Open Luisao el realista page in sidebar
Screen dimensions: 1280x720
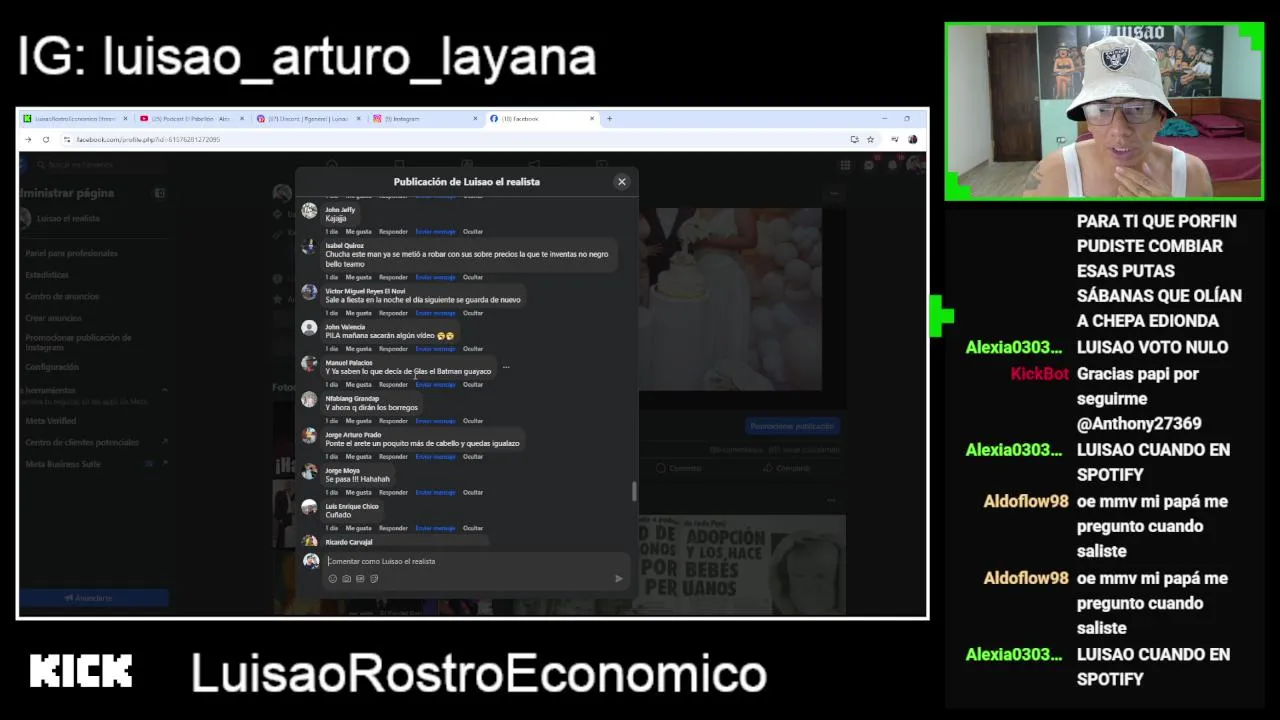coord(68,219)
